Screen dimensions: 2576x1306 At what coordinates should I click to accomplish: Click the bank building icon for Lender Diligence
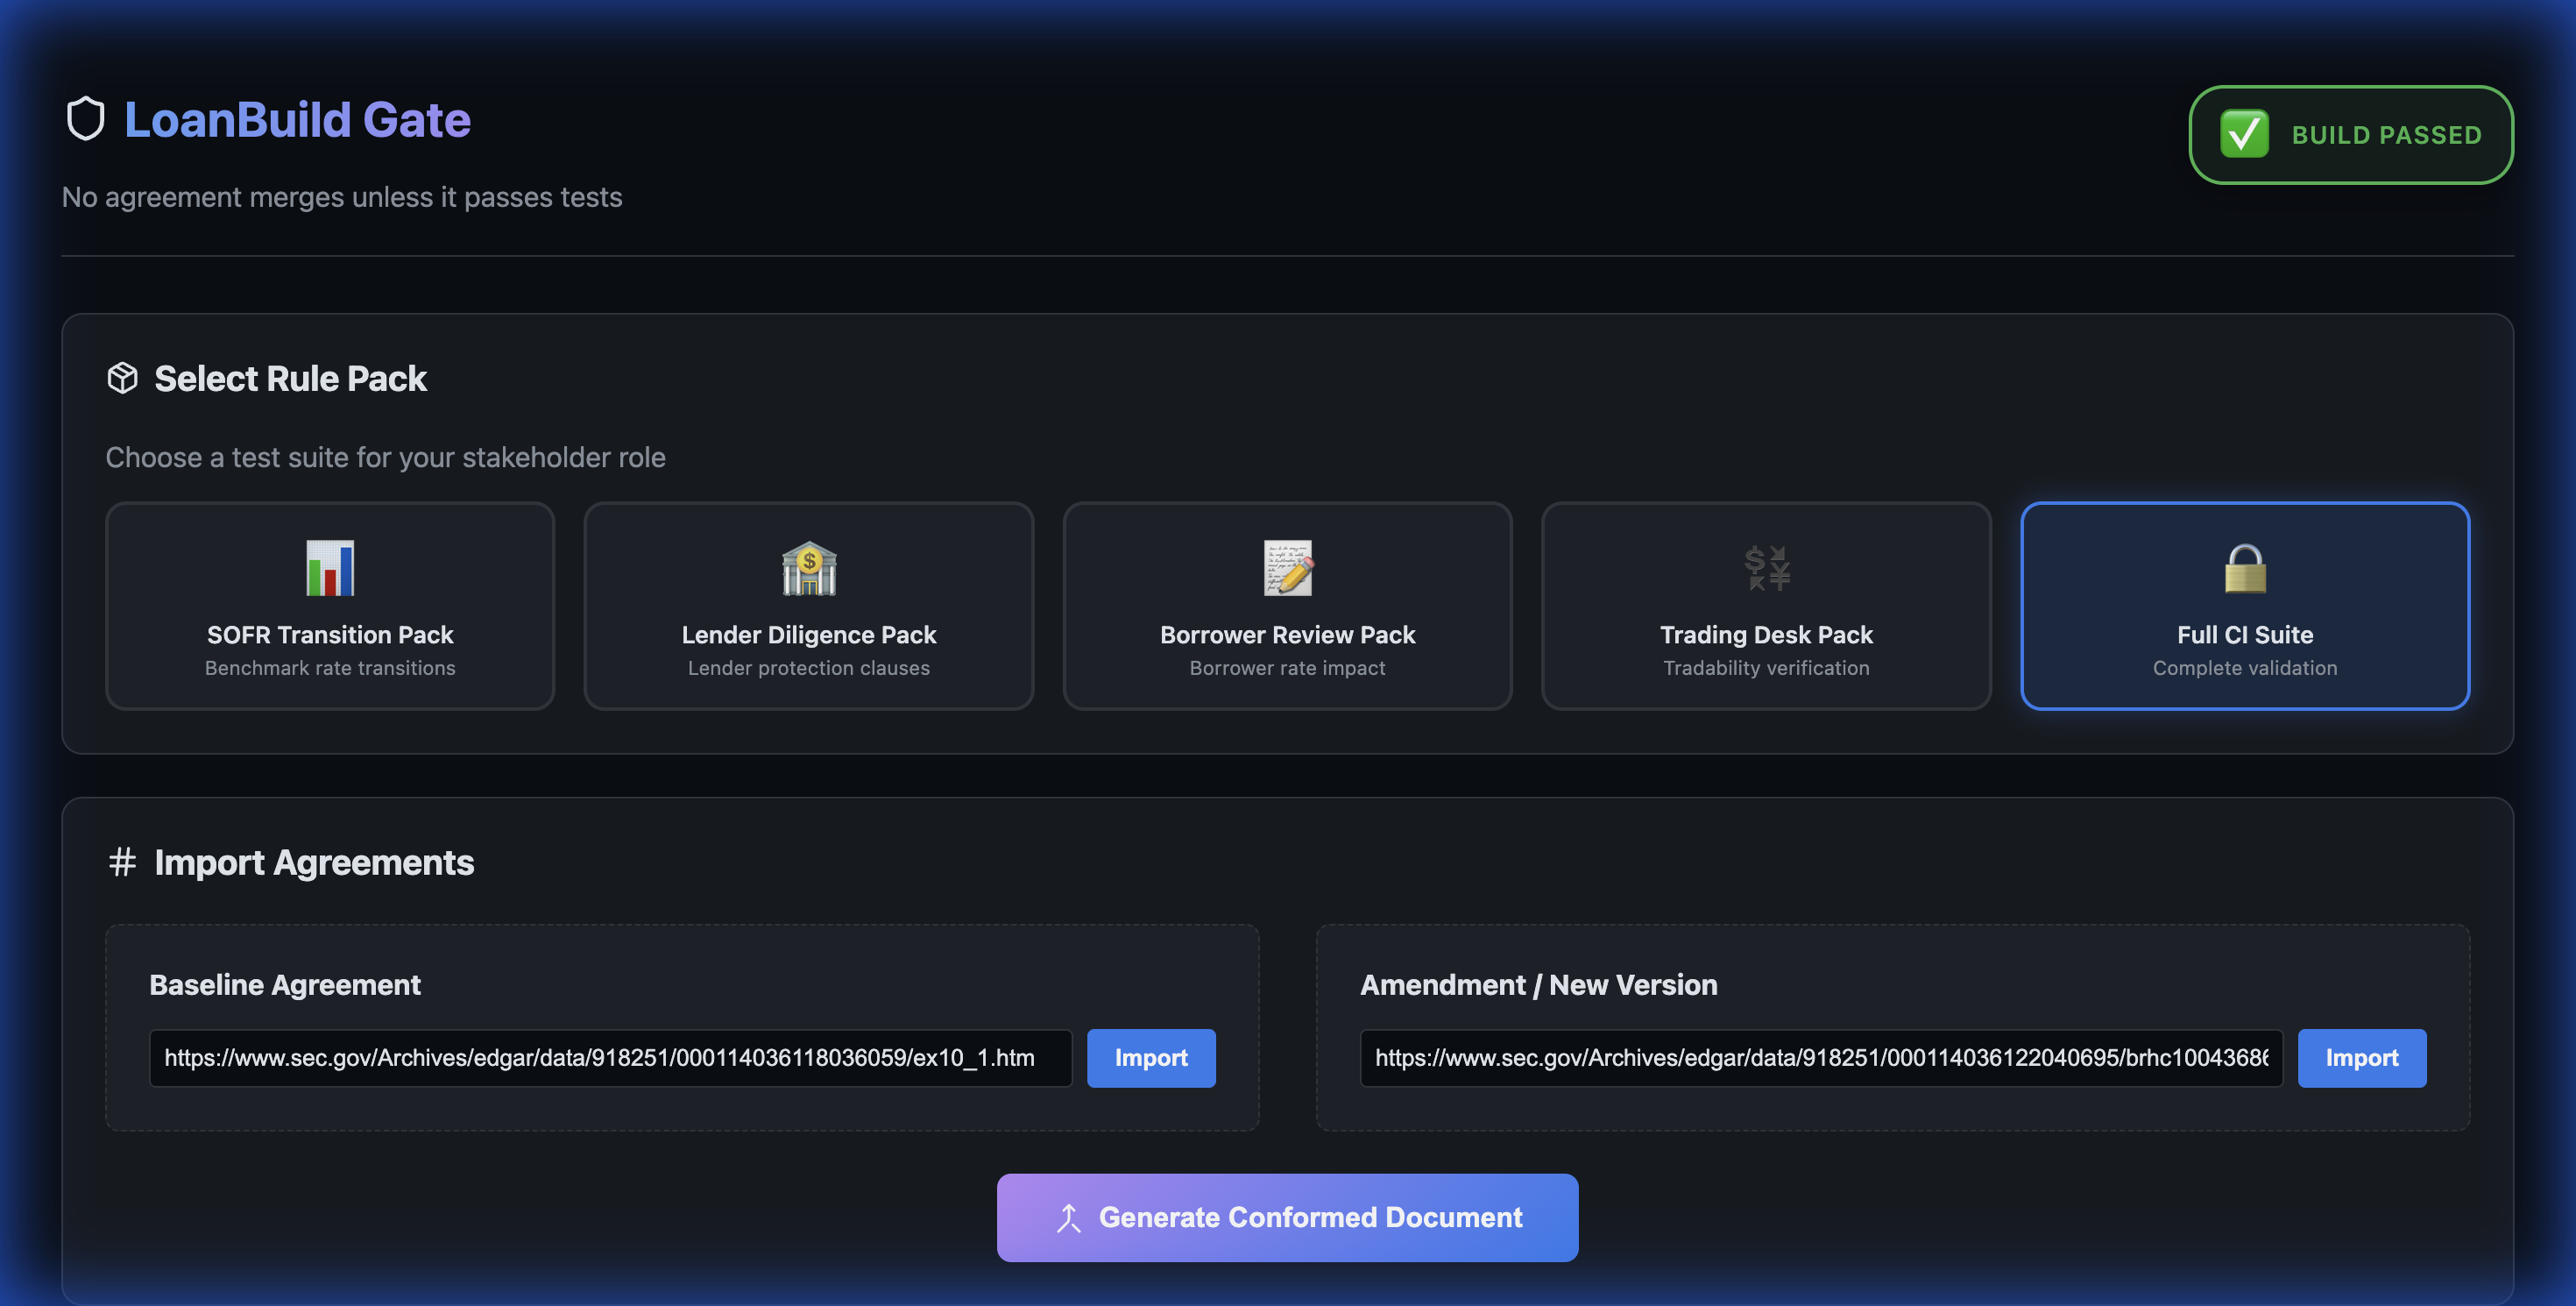point(808,568)
